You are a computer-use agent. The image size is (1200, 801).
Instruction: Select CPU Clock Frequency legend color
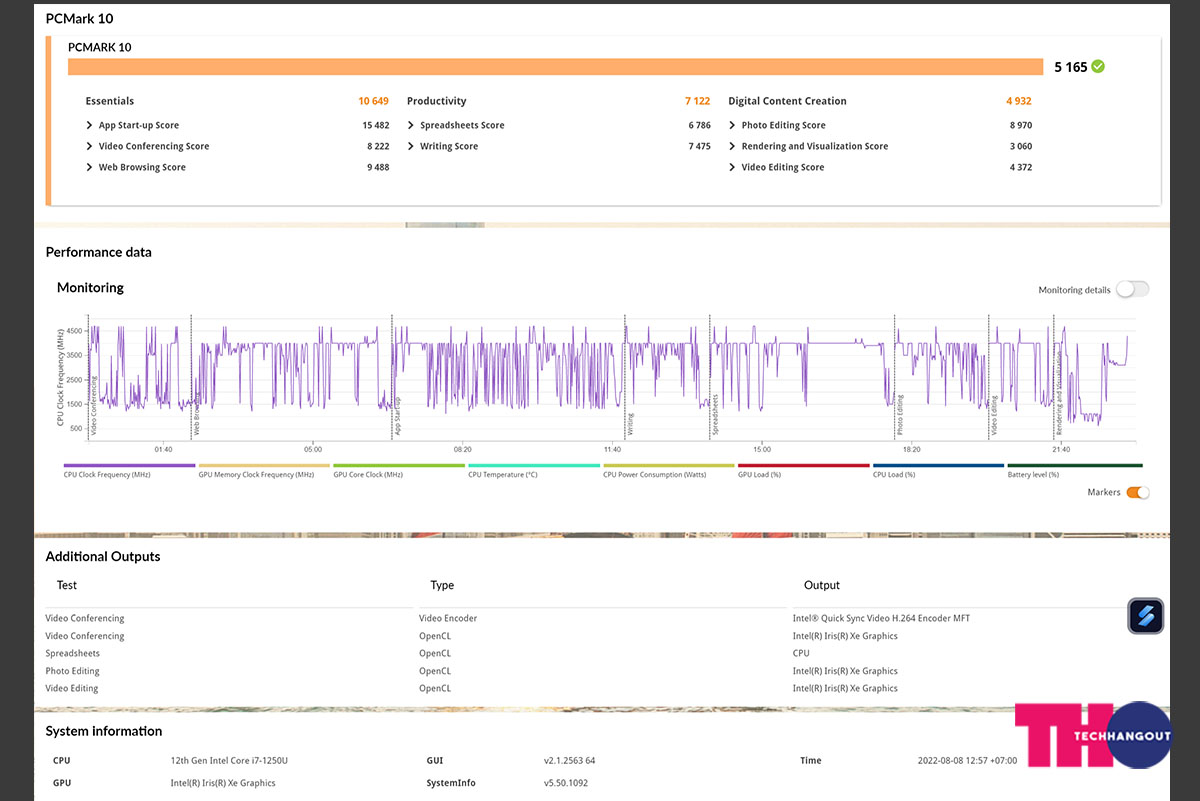tap(129, 465)
